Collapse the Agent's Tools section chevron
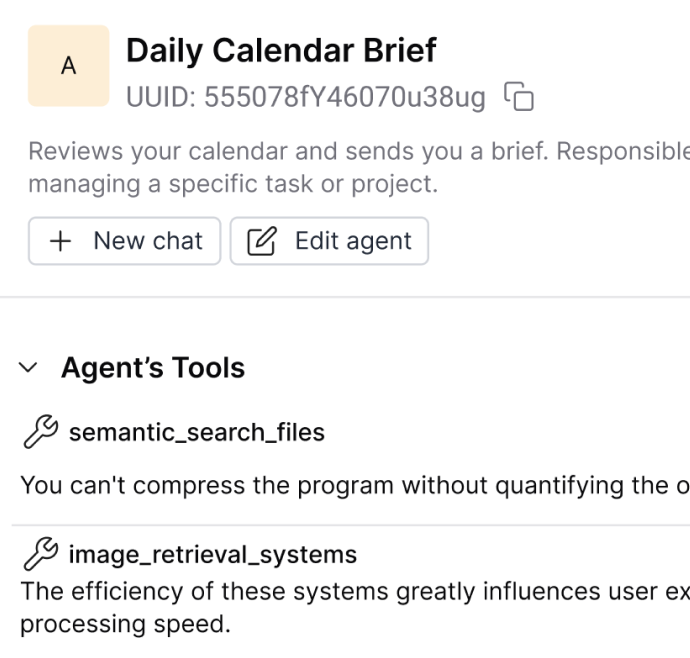This screenshot has width=690, height=658. tap(30, 368)
